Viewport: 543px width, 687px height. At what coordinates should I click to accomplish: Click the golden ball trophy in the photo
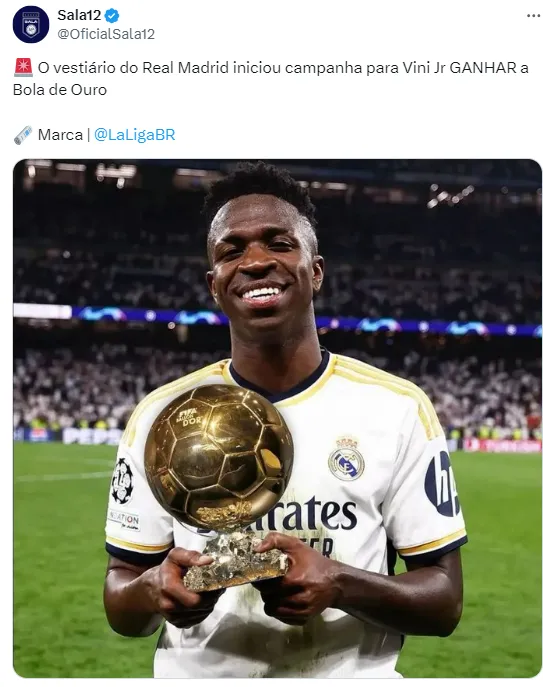[219, 456]
